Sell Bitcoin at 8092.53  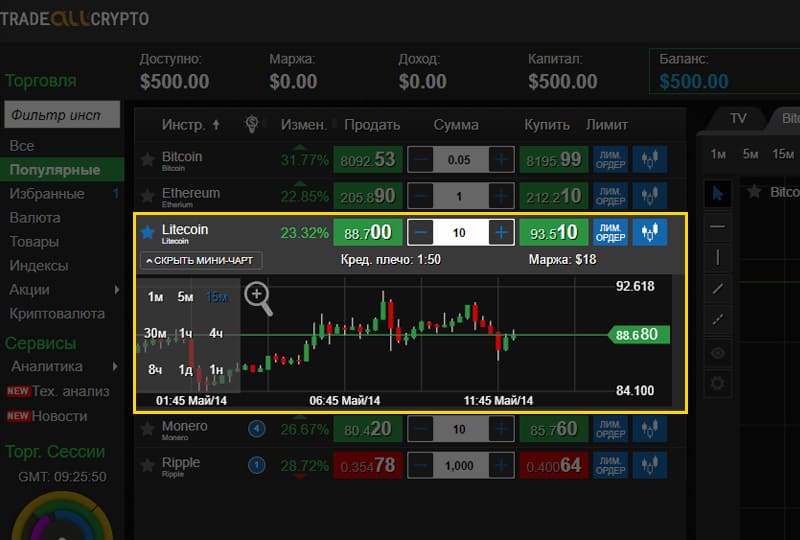368,160
